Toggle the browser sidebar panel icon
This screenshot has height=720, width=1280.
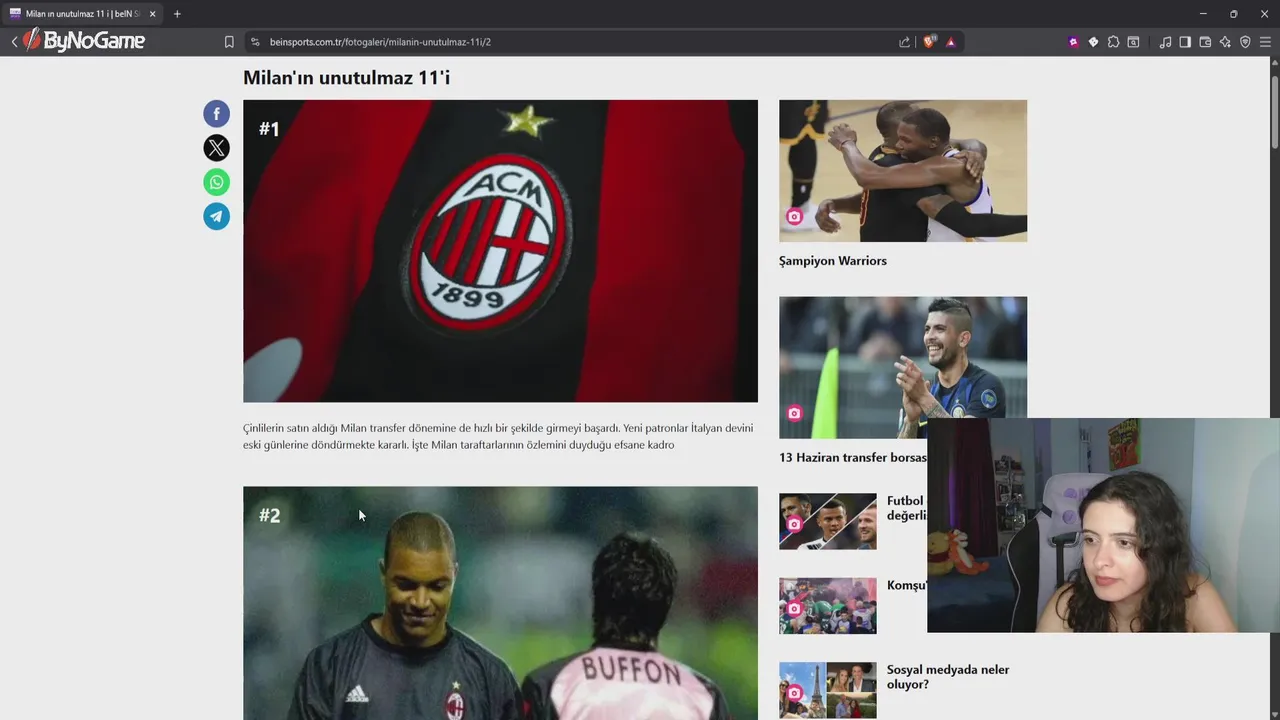pos(1185,42)
